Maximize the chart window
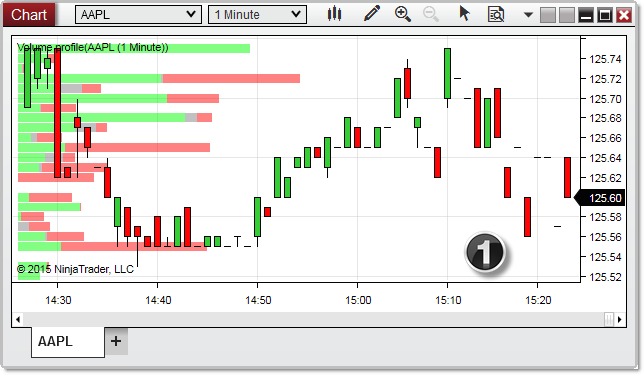 point(605,15)
